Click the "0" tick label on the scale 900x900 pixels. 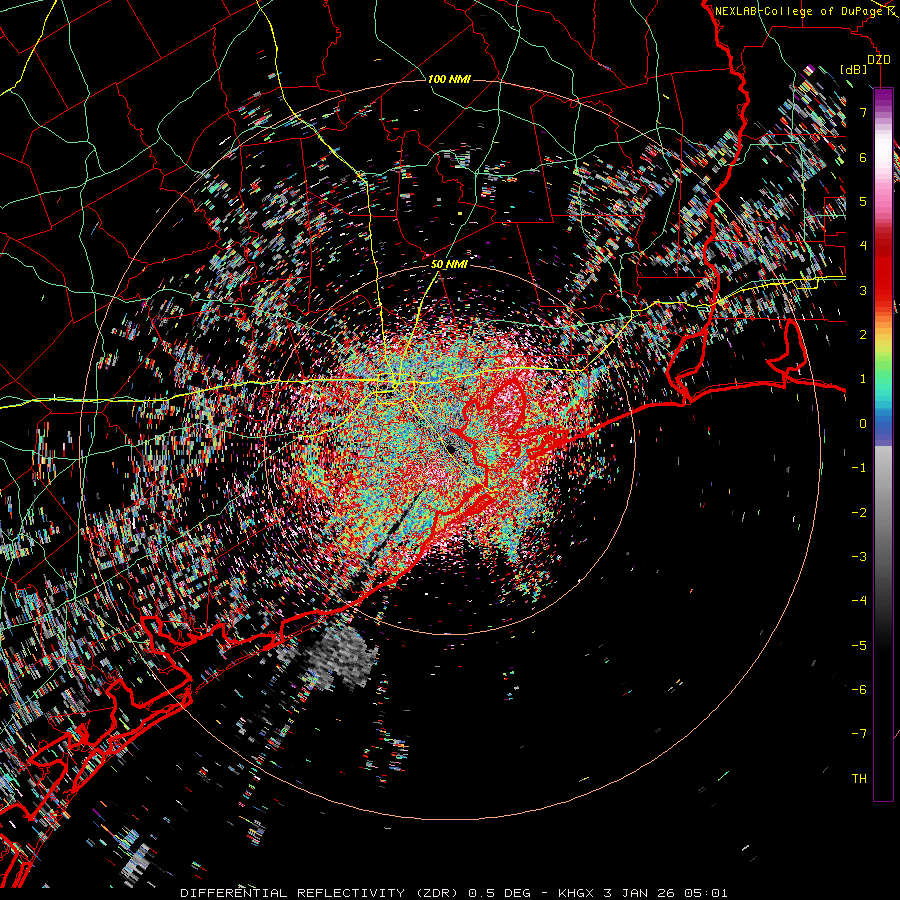[x=863, y=424]
